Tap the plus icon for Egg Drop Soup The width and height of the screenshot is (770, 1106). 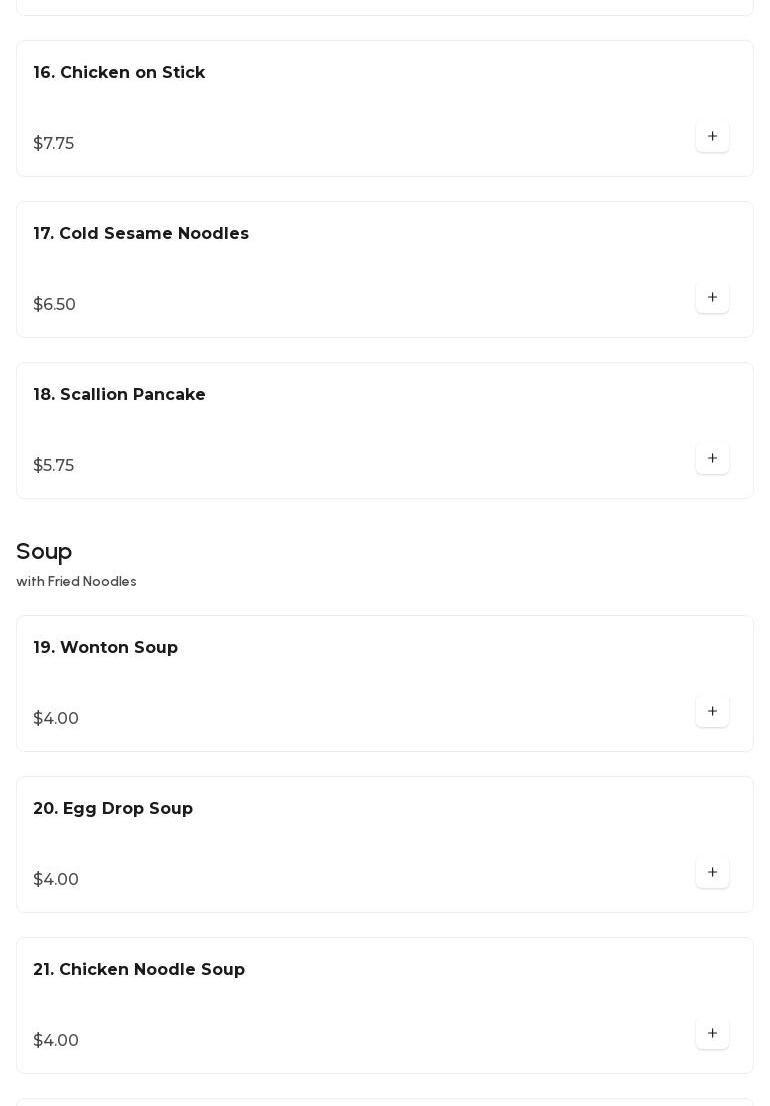[x=712, y=873]
